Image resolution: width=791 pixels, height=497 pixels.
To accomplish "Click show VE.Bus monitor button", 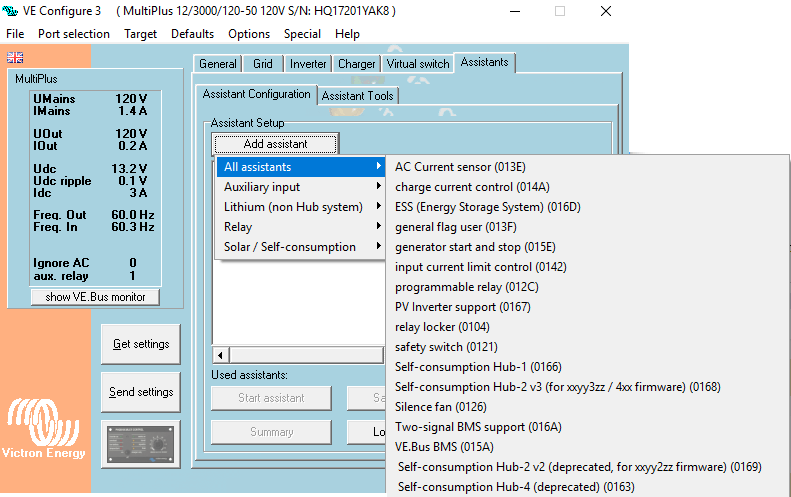I will tap(95, 297).
